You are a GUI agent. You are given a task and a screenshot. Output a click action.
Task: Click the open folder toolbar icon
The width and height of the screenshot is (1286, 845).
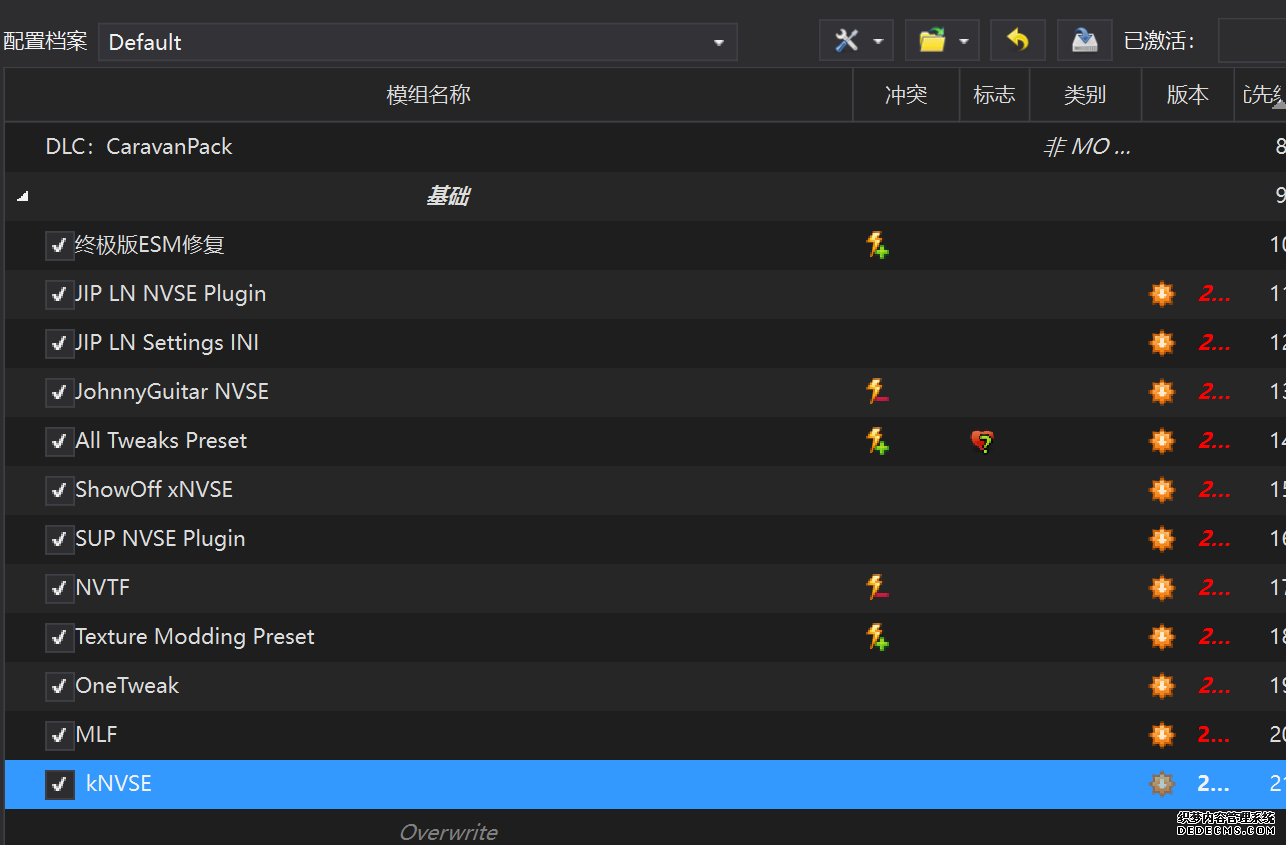tap(932, 41)
